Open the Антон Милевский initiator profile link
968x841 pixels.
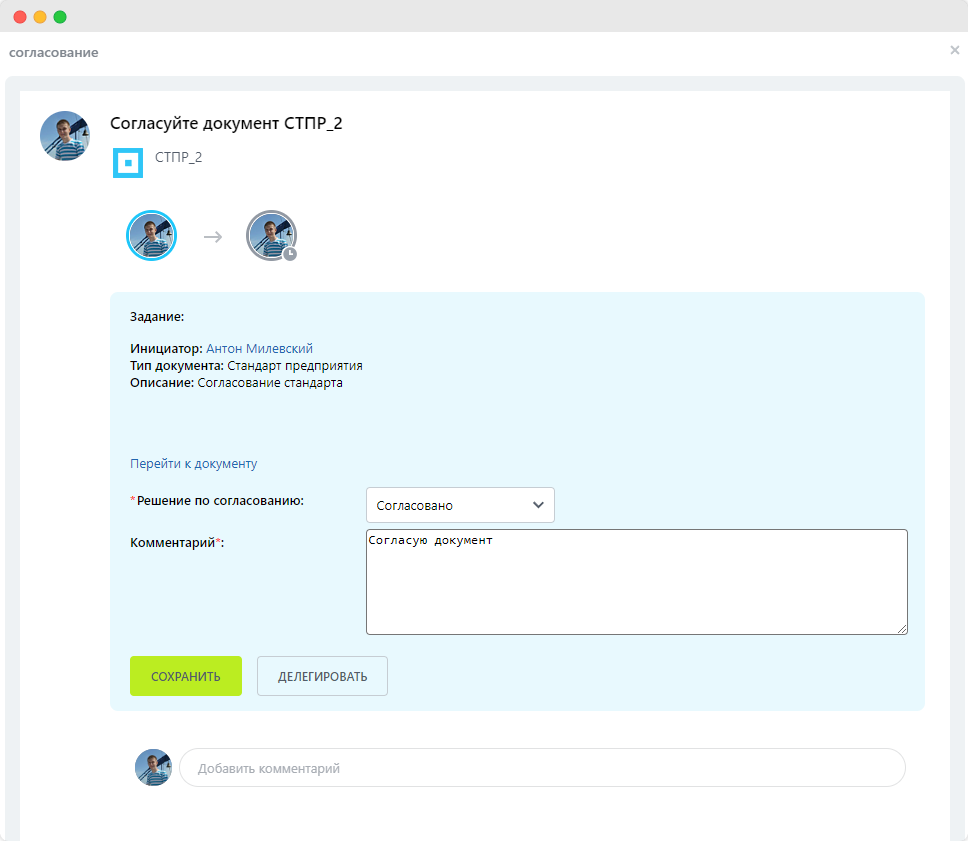point(259,348)
